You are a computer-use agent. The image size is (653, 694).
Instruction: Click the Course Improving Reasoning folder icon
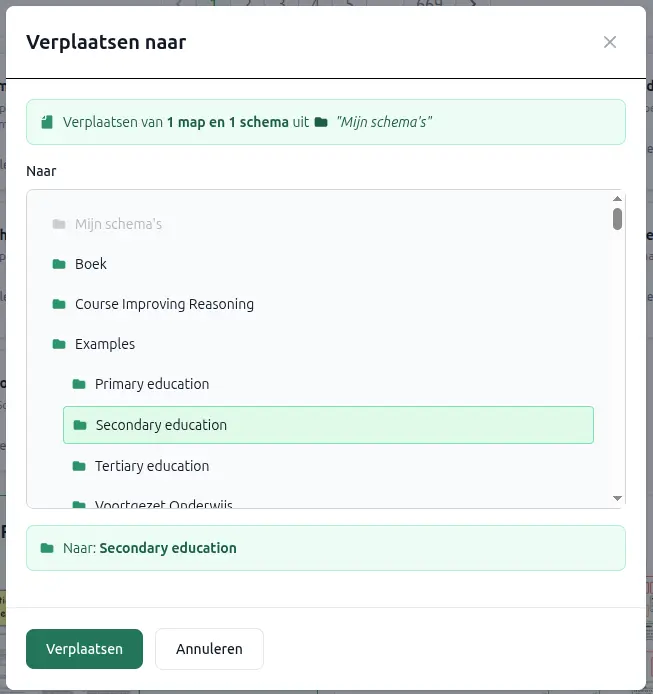click(x=59, y=304)
